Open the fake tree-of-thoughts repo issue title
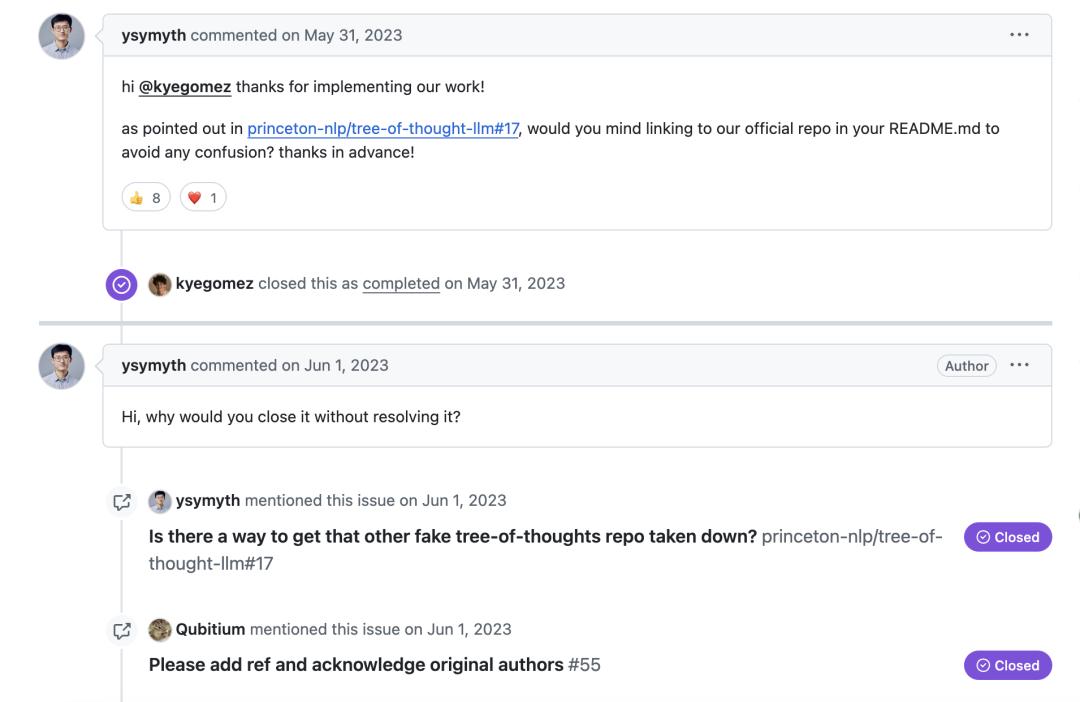This screenshot has height=702, width=1080. tap(452, 537)
